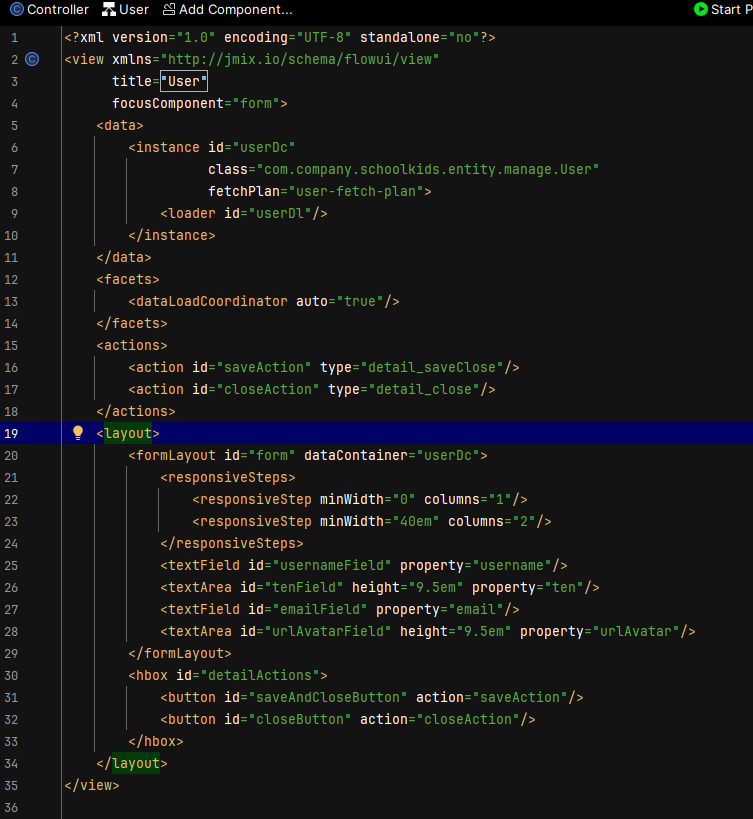Screen dimensions: 753x819
Task: Click the focusComponent form value on line 4
Action: pos(256,103)
